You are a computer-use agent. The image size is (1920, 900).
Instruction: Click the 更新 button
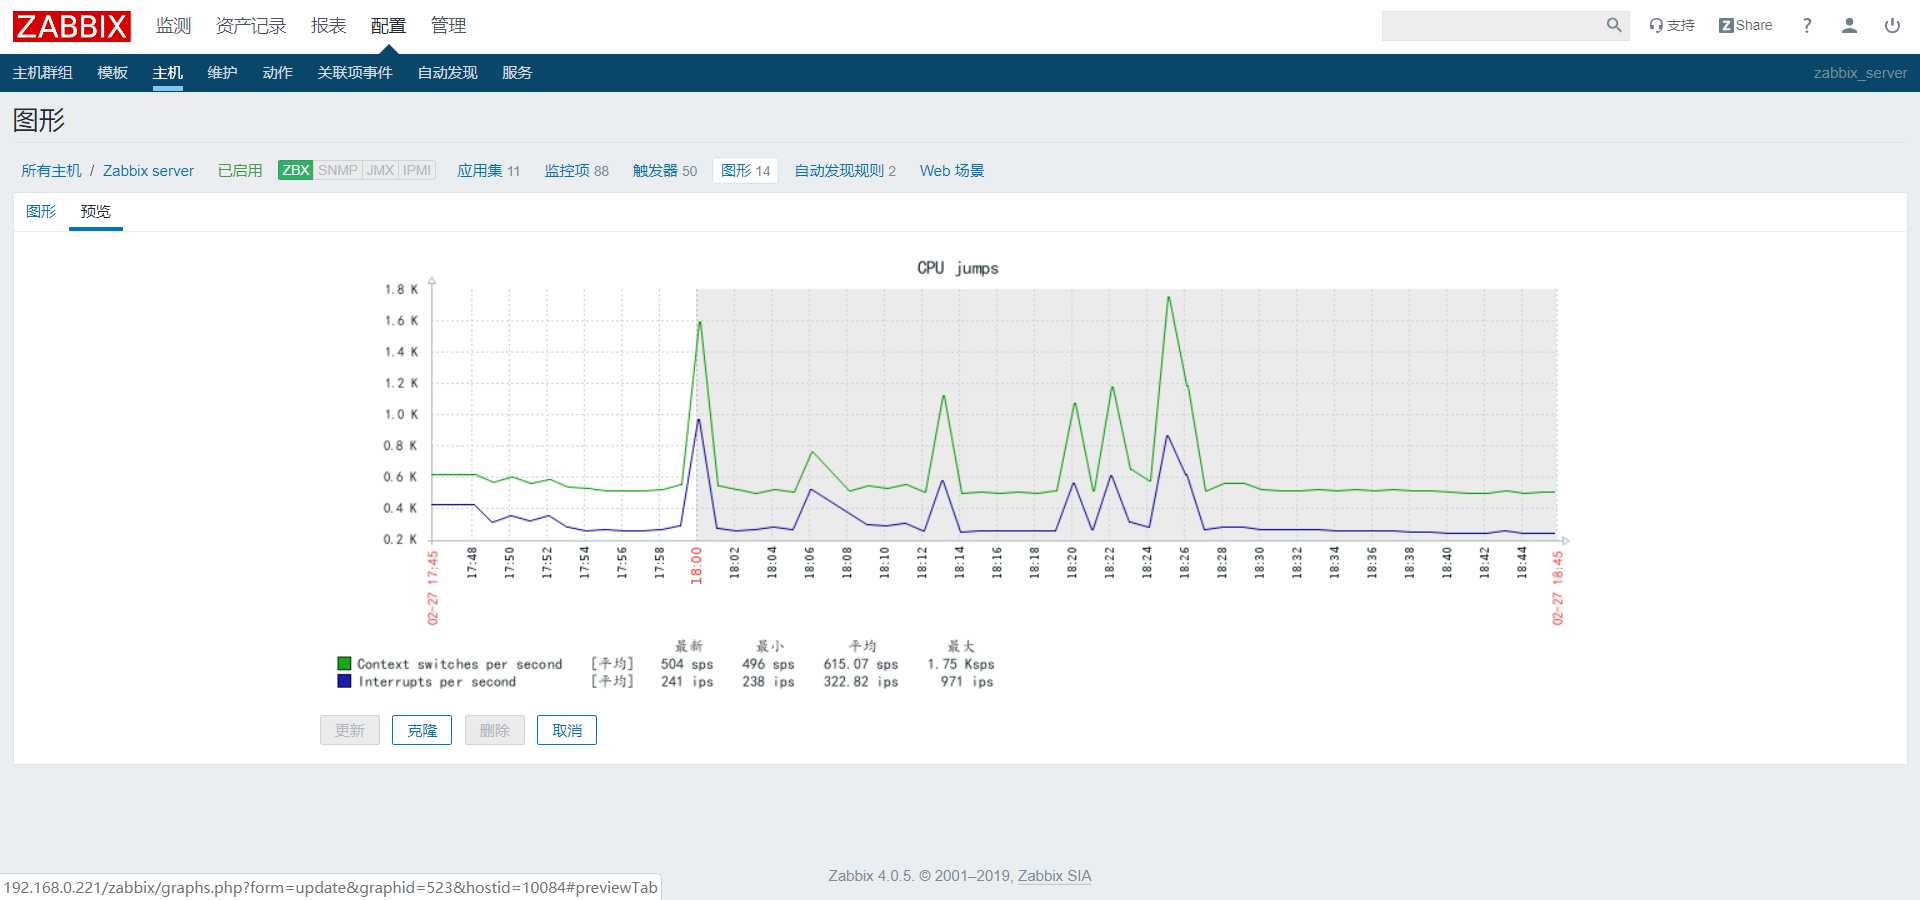(x=350, y=730)
